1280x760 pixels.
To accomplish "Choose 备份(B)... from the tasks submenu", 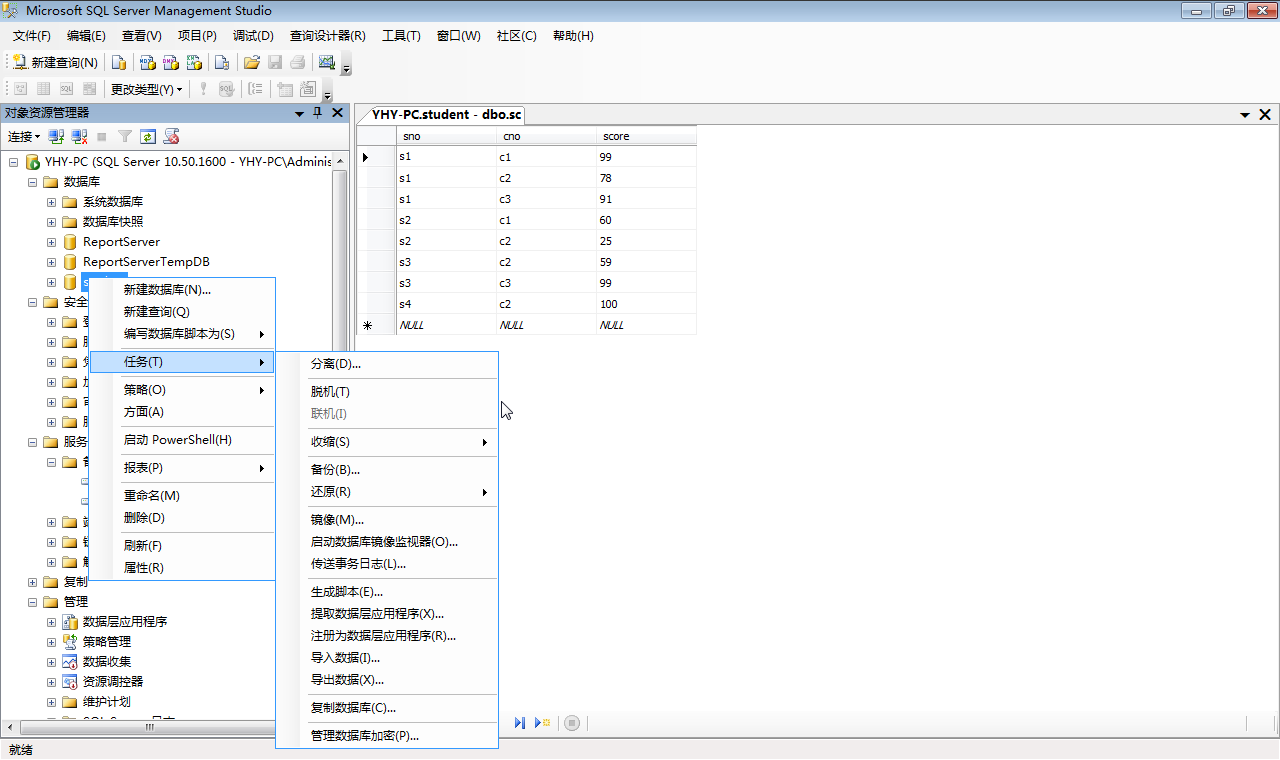I will coord(387,470).
